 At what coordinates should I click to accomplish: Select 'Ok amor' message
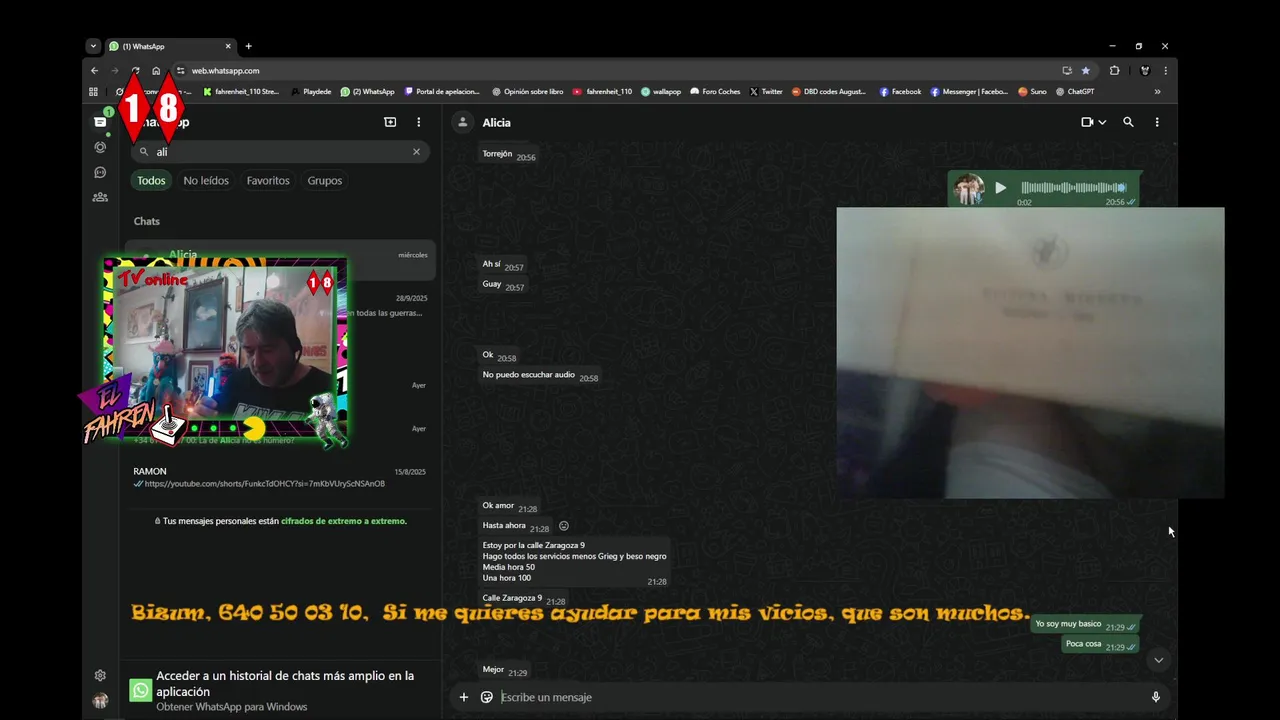510,507
